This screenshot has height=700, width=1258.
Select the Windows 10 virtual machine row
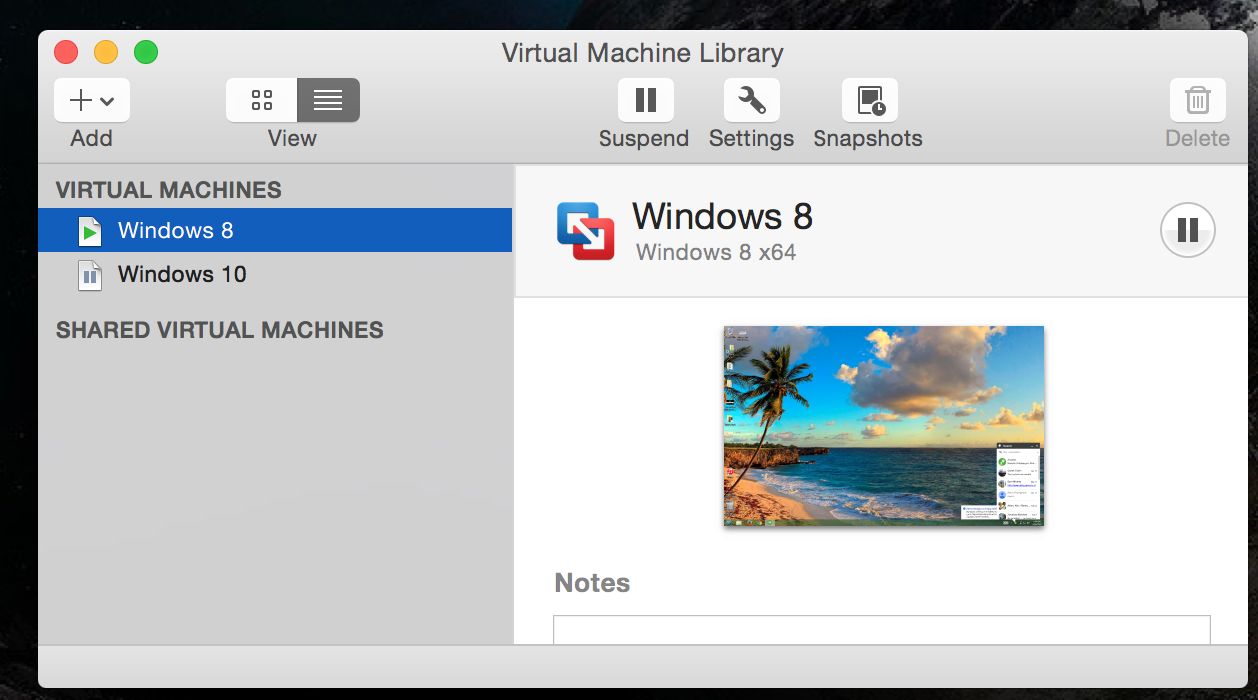[x=275, y=274]
